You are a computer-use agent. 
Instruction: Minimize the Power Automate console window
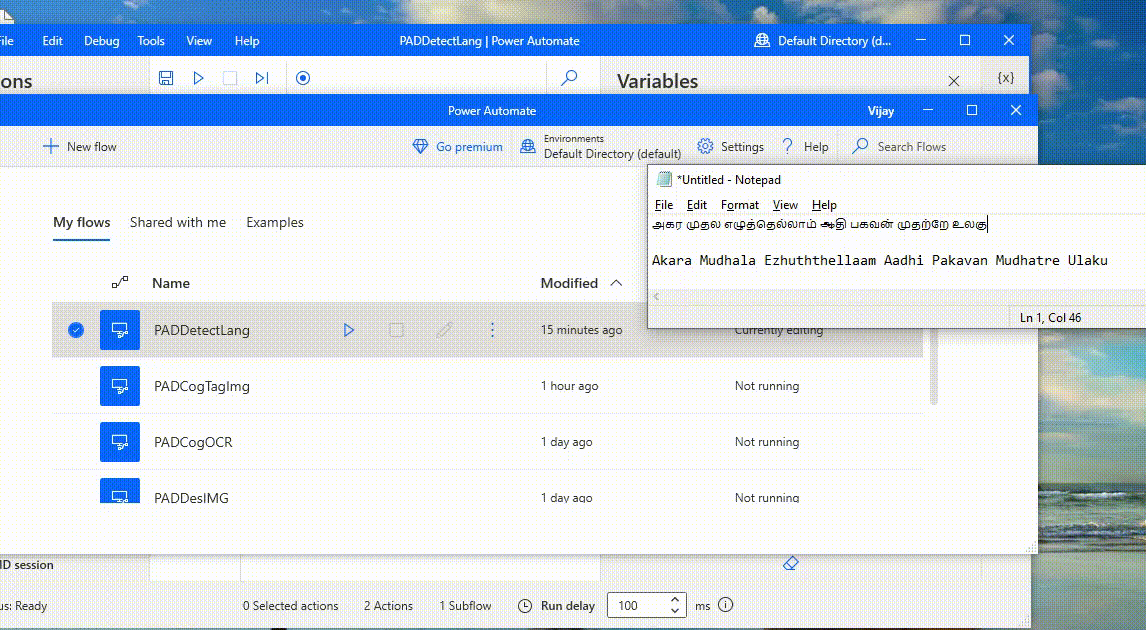coord(927,110)
